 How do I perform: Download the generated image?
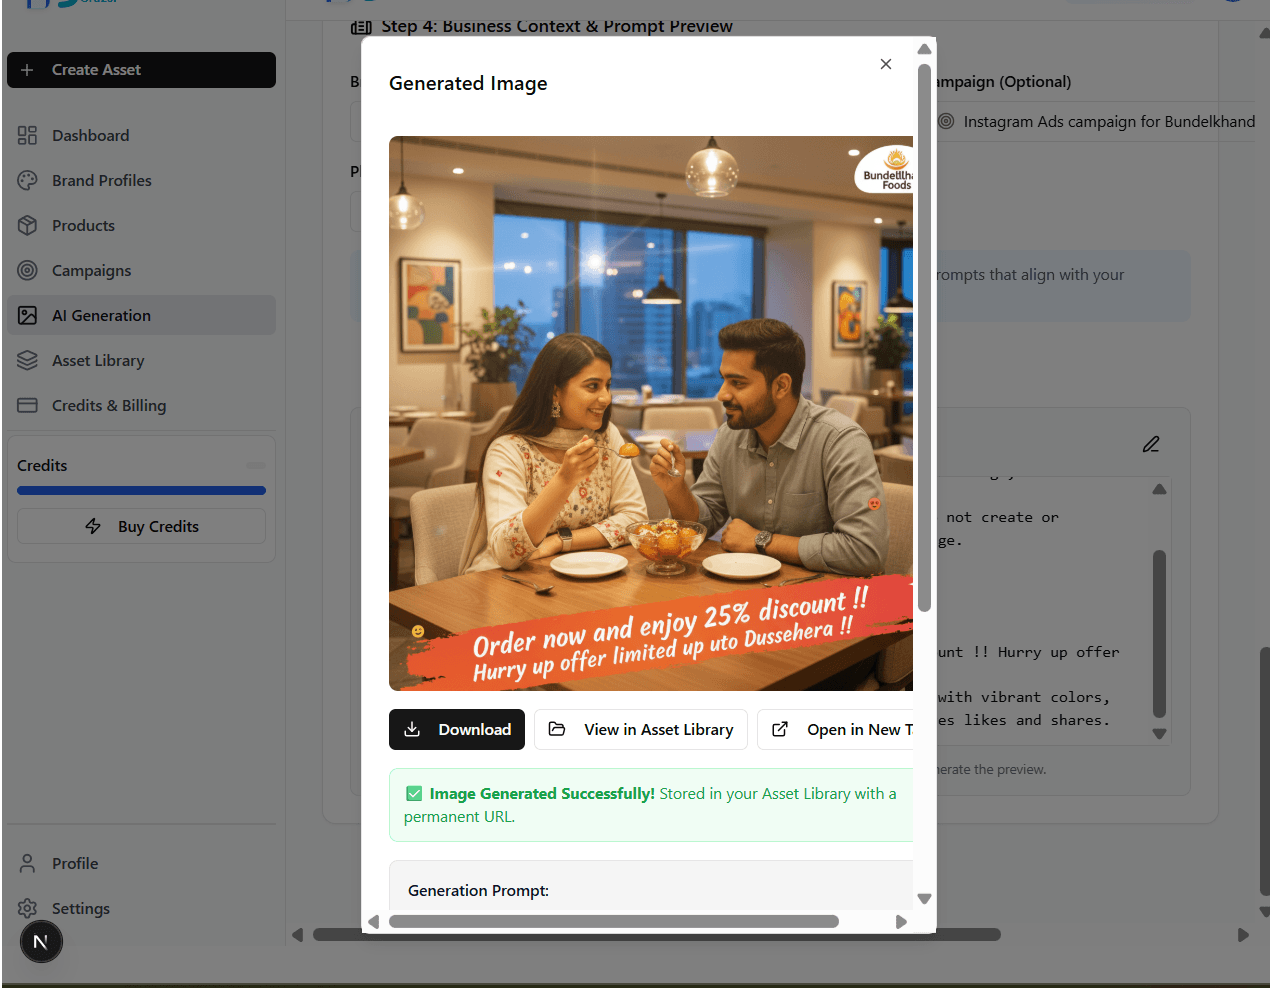pos(456,730)
